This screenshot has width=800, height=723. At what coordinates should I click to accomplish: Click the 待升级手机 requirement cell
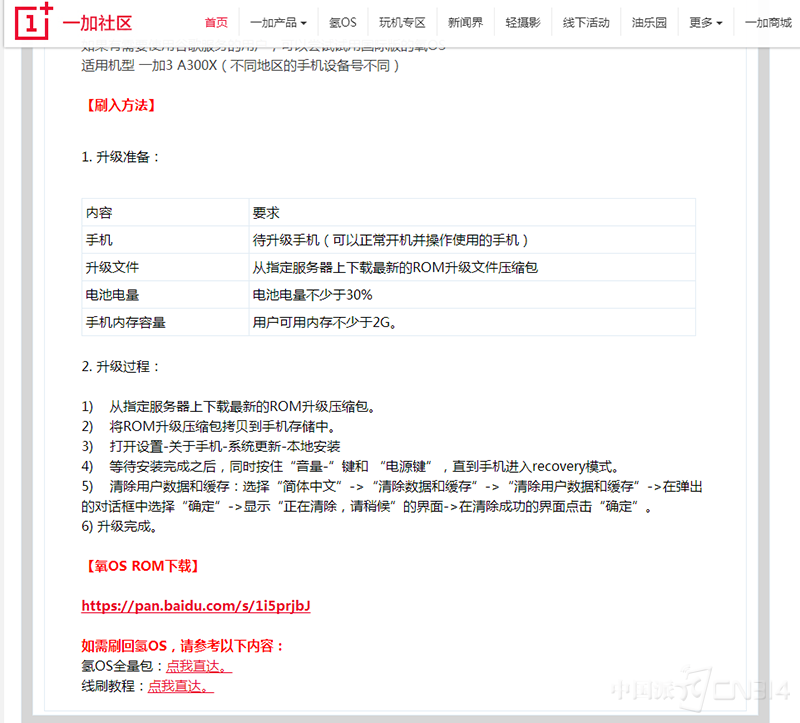pos(472,240)
